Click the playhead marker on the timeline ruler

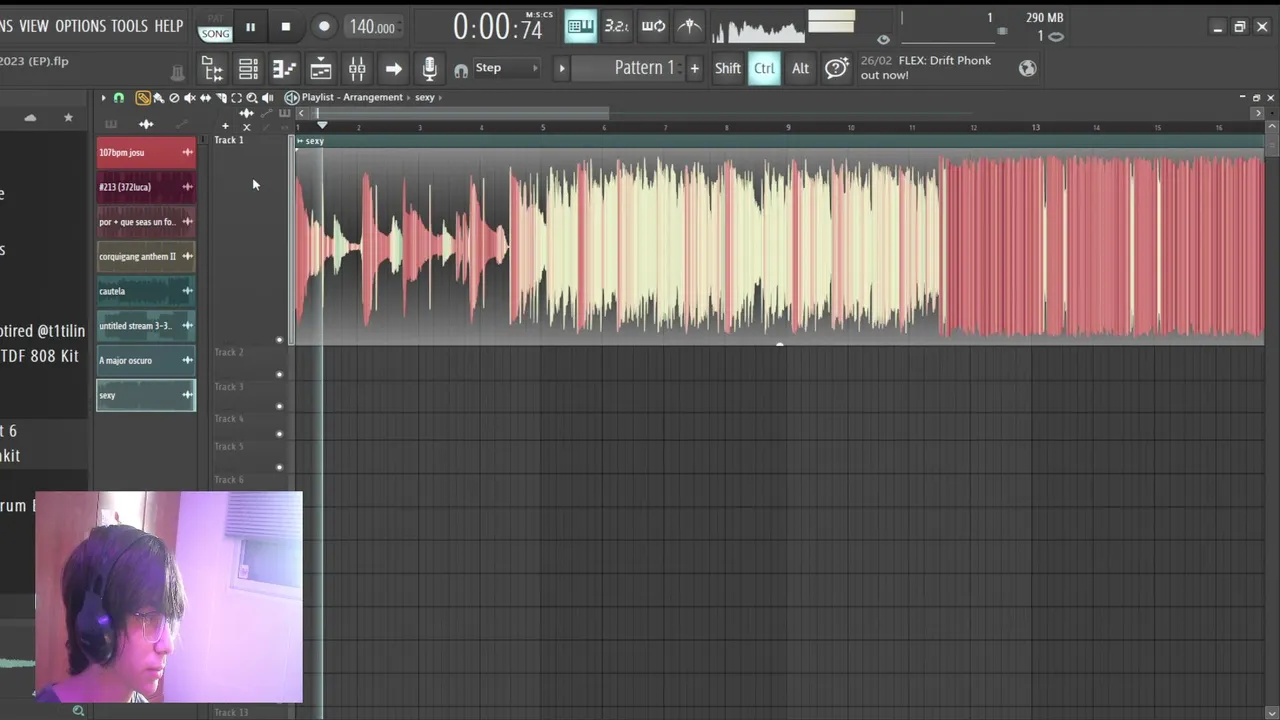322,126
